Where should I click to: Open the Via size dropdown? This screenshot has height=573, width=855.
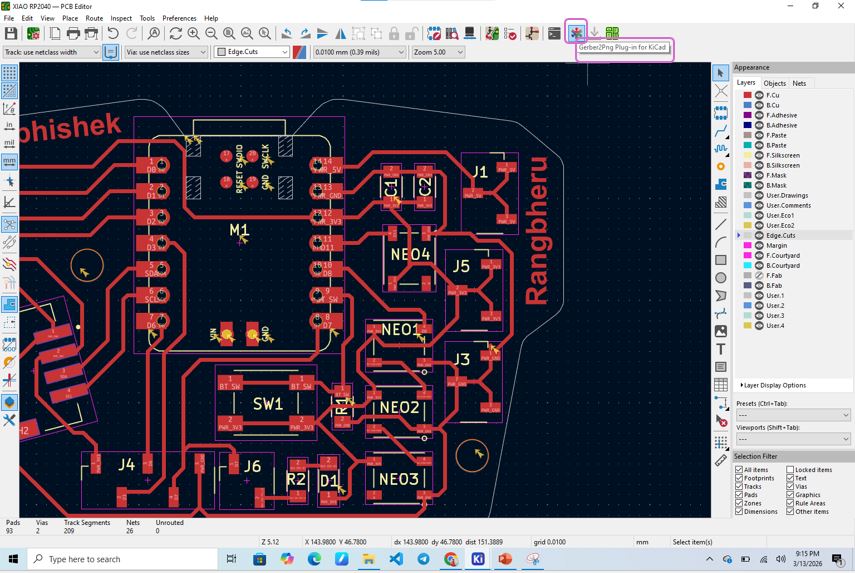[166, 52]
